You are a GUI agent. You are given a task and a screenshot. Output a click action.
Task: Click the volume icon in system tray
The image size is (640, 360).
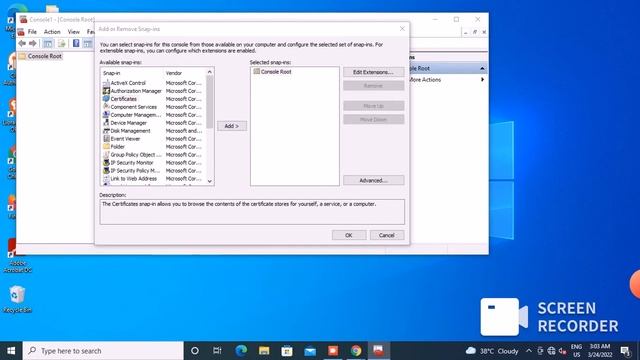562,351
